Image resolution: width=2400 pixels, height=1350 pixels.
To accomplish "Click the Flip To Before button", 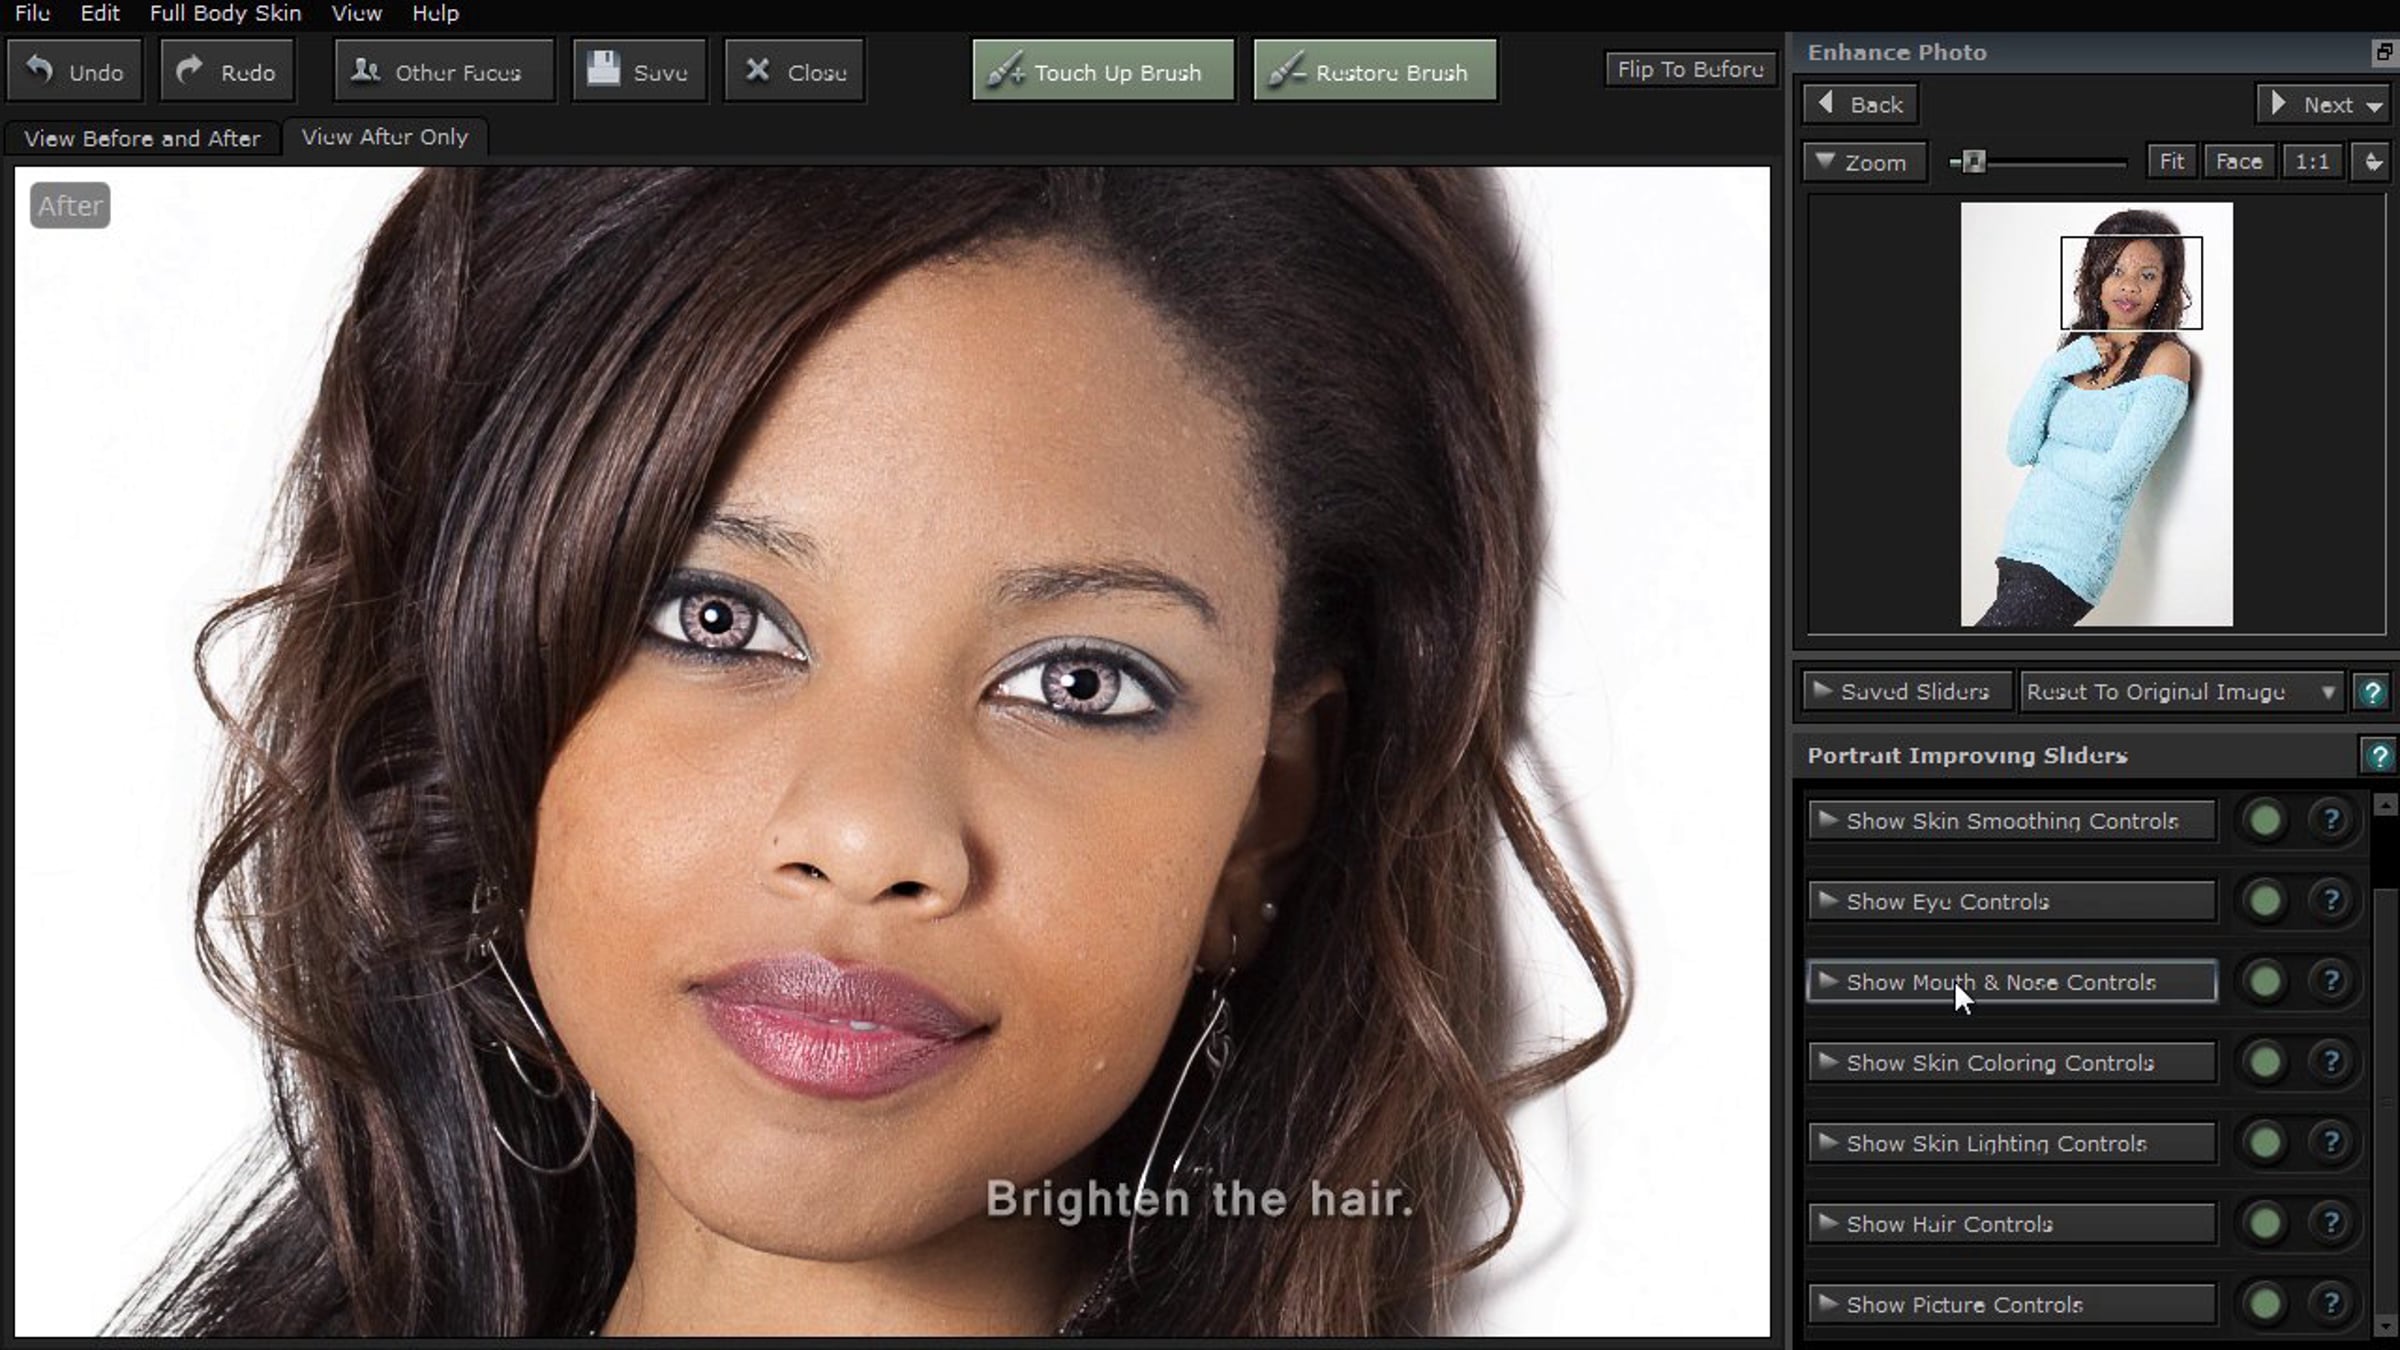I will click(x=1690, y=70).
